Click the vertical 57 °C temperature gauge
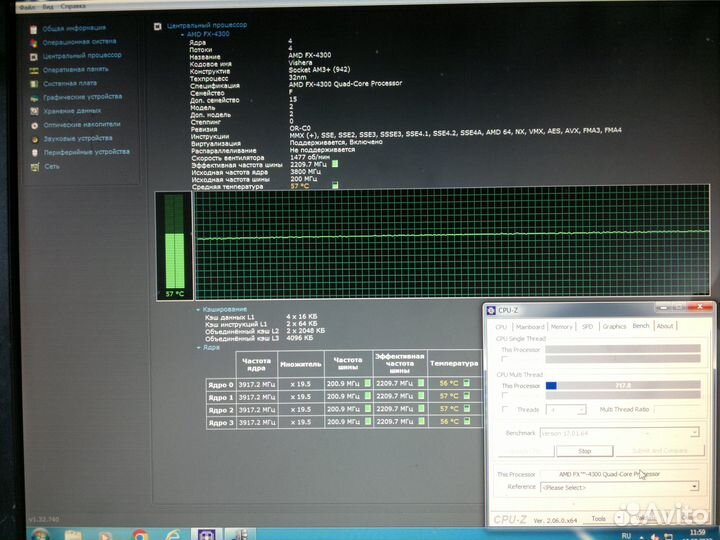 click(174, 246)
